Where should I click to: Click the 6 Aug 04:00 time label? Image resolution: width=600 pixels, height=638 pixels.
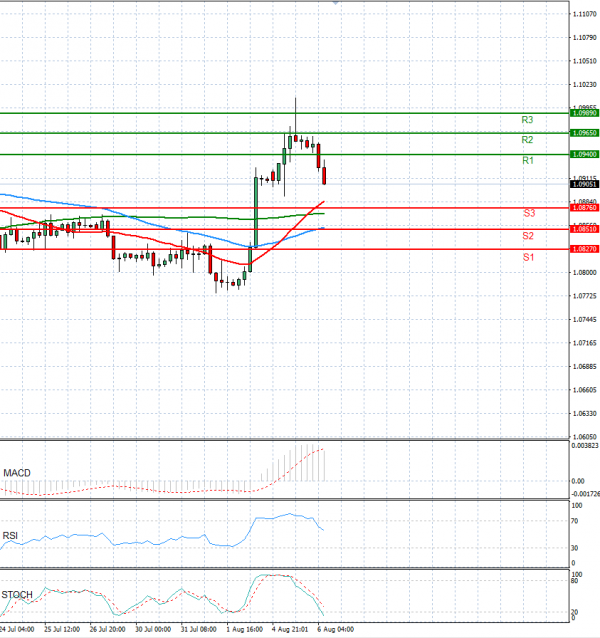(x=336, y=629)
